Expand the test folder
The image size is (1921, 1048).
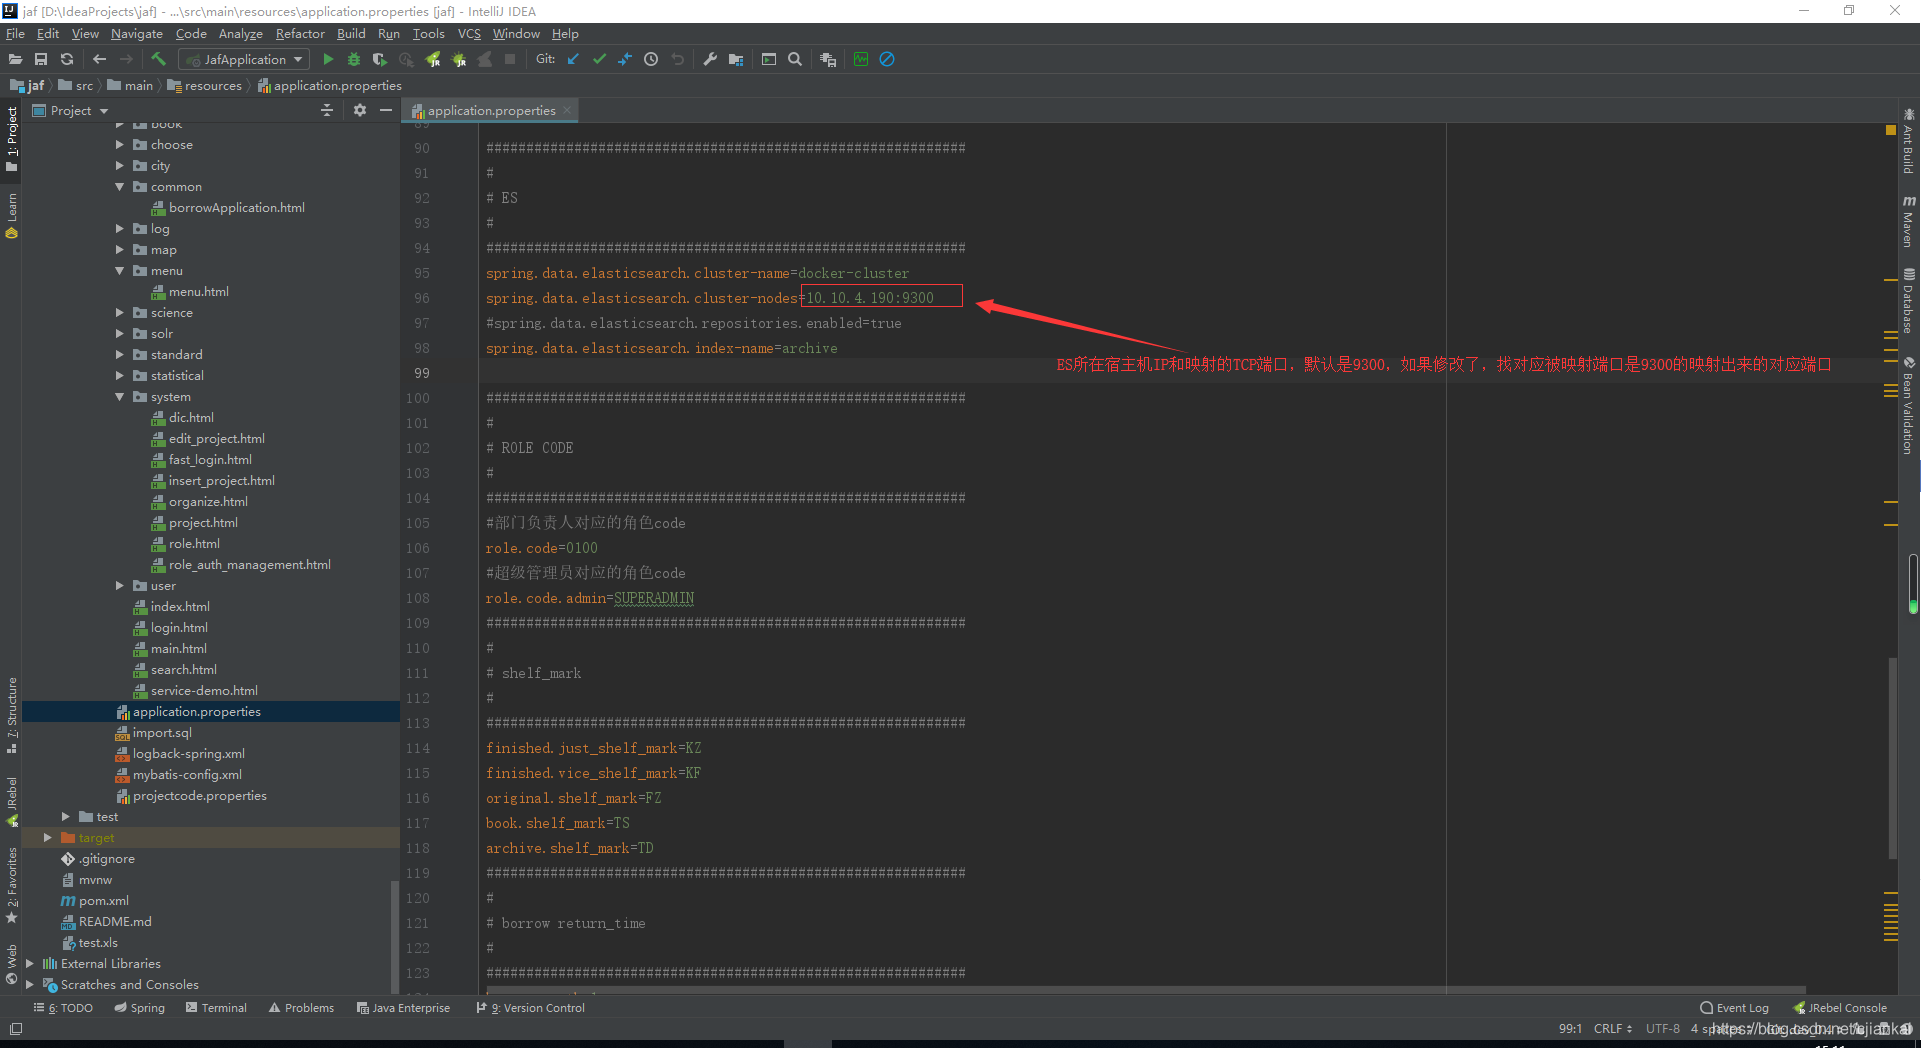point(66,817)
